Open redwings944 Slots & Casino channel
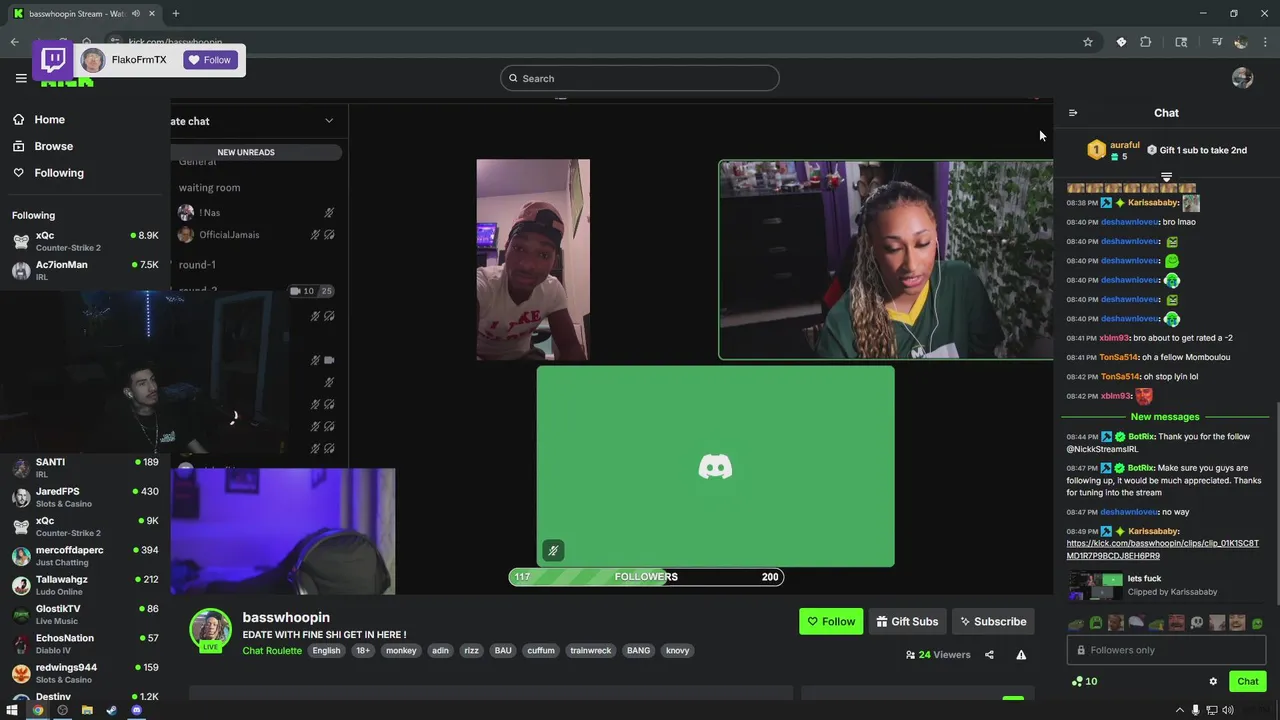Viewport: 1280px width, 720px height. (85, 673)
